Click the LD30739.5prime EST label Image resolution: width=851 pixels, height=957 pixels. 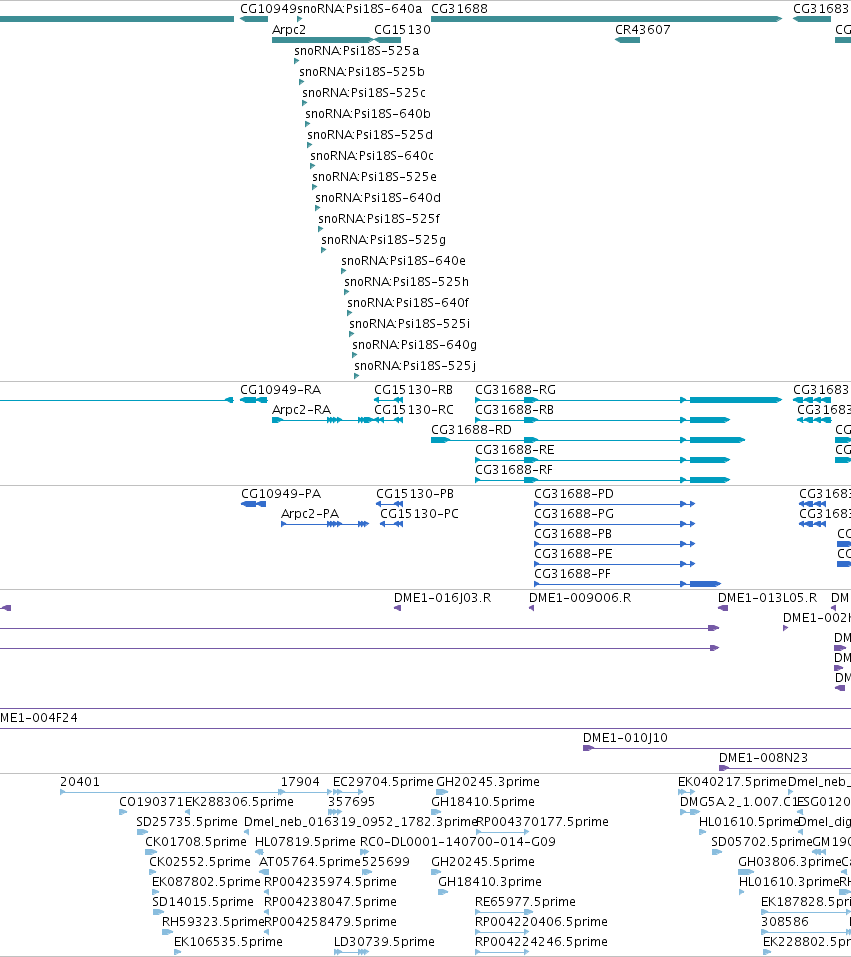click(385, 942)
